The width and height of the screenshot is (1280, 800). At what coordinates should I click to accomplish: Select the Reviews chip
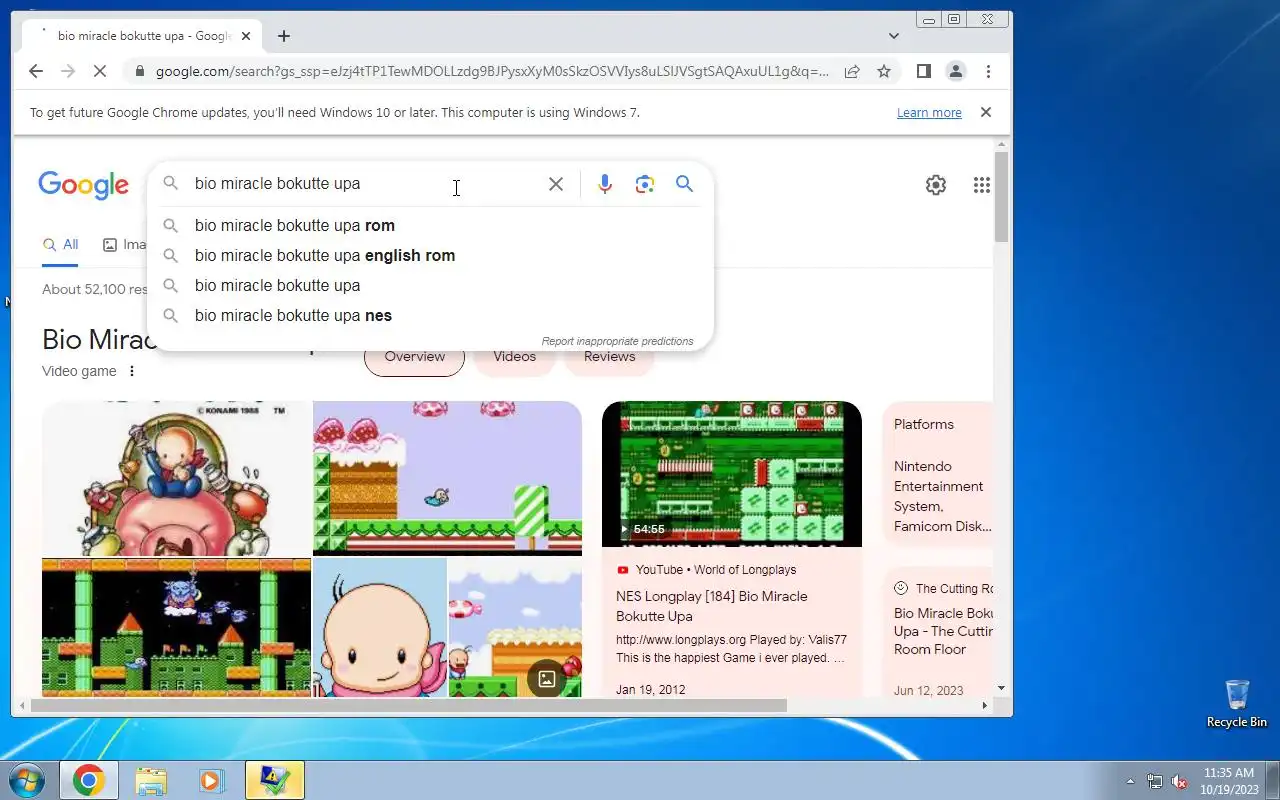[x=609, y=357]
